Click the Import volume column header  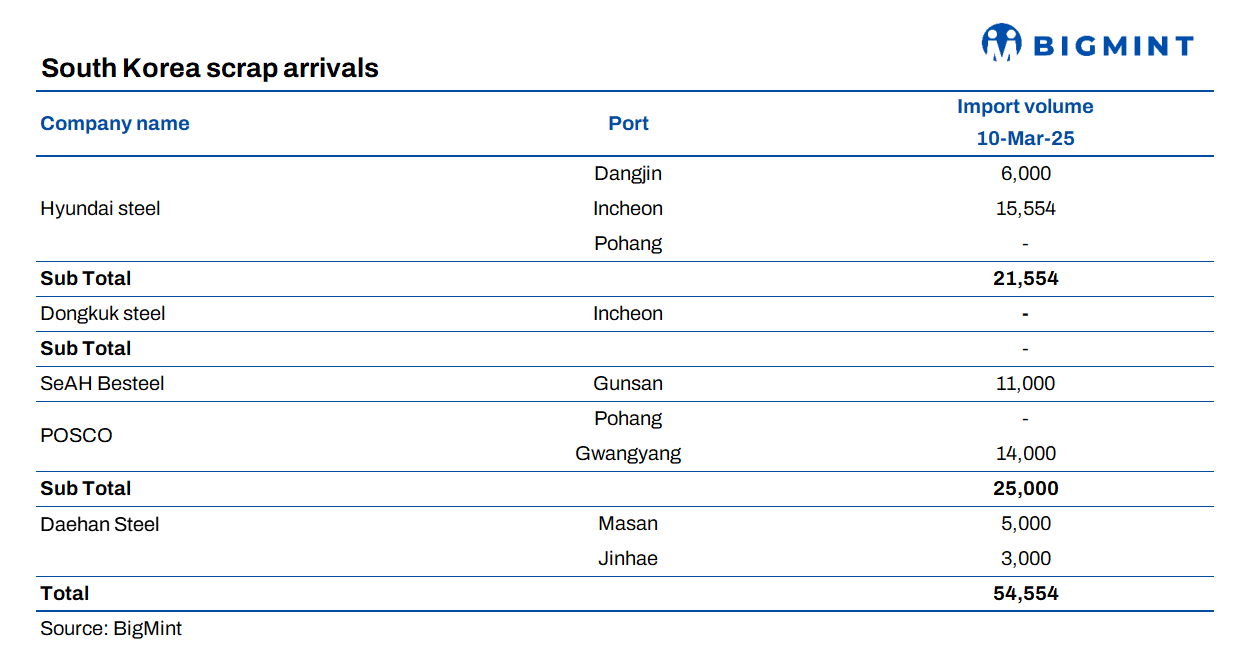[x=1025, y=107]
